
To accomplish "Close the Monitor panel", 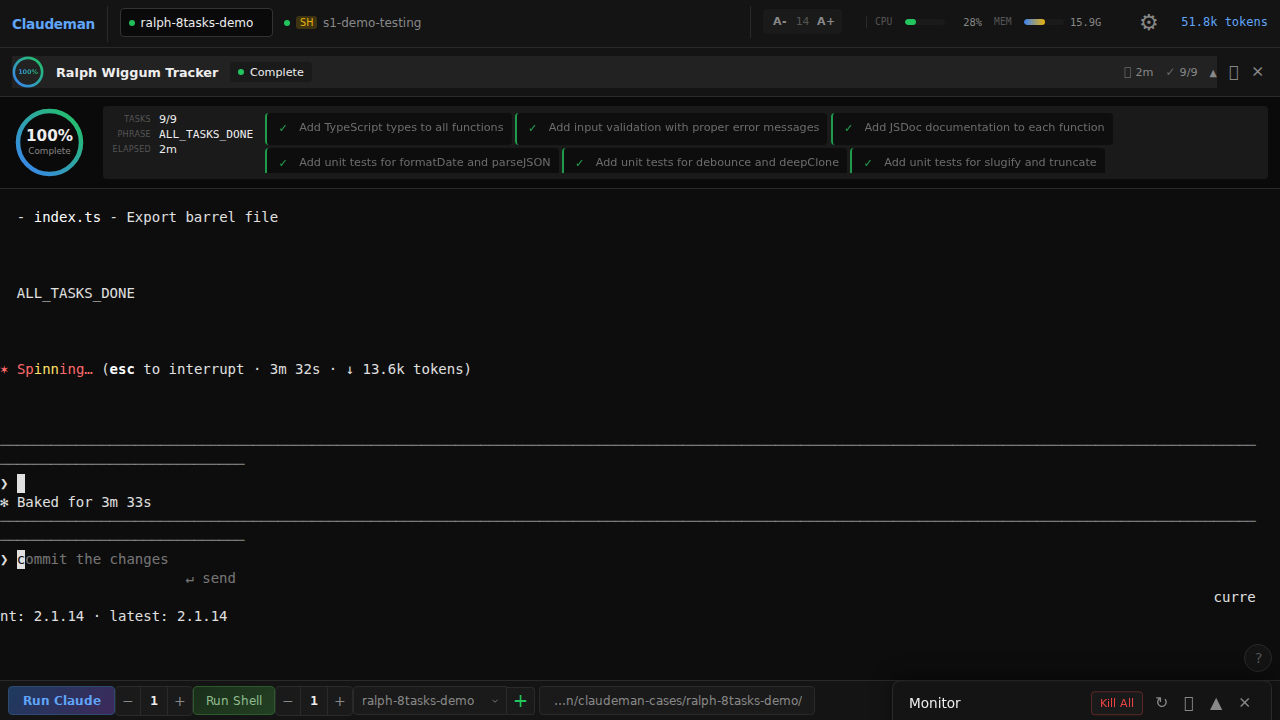I will click(x=1245, y=703).
